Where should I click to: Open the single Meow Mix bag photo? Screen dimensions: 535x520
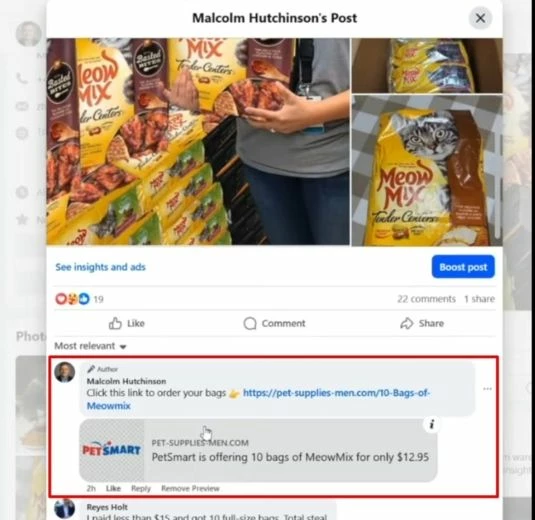point(427,171)
